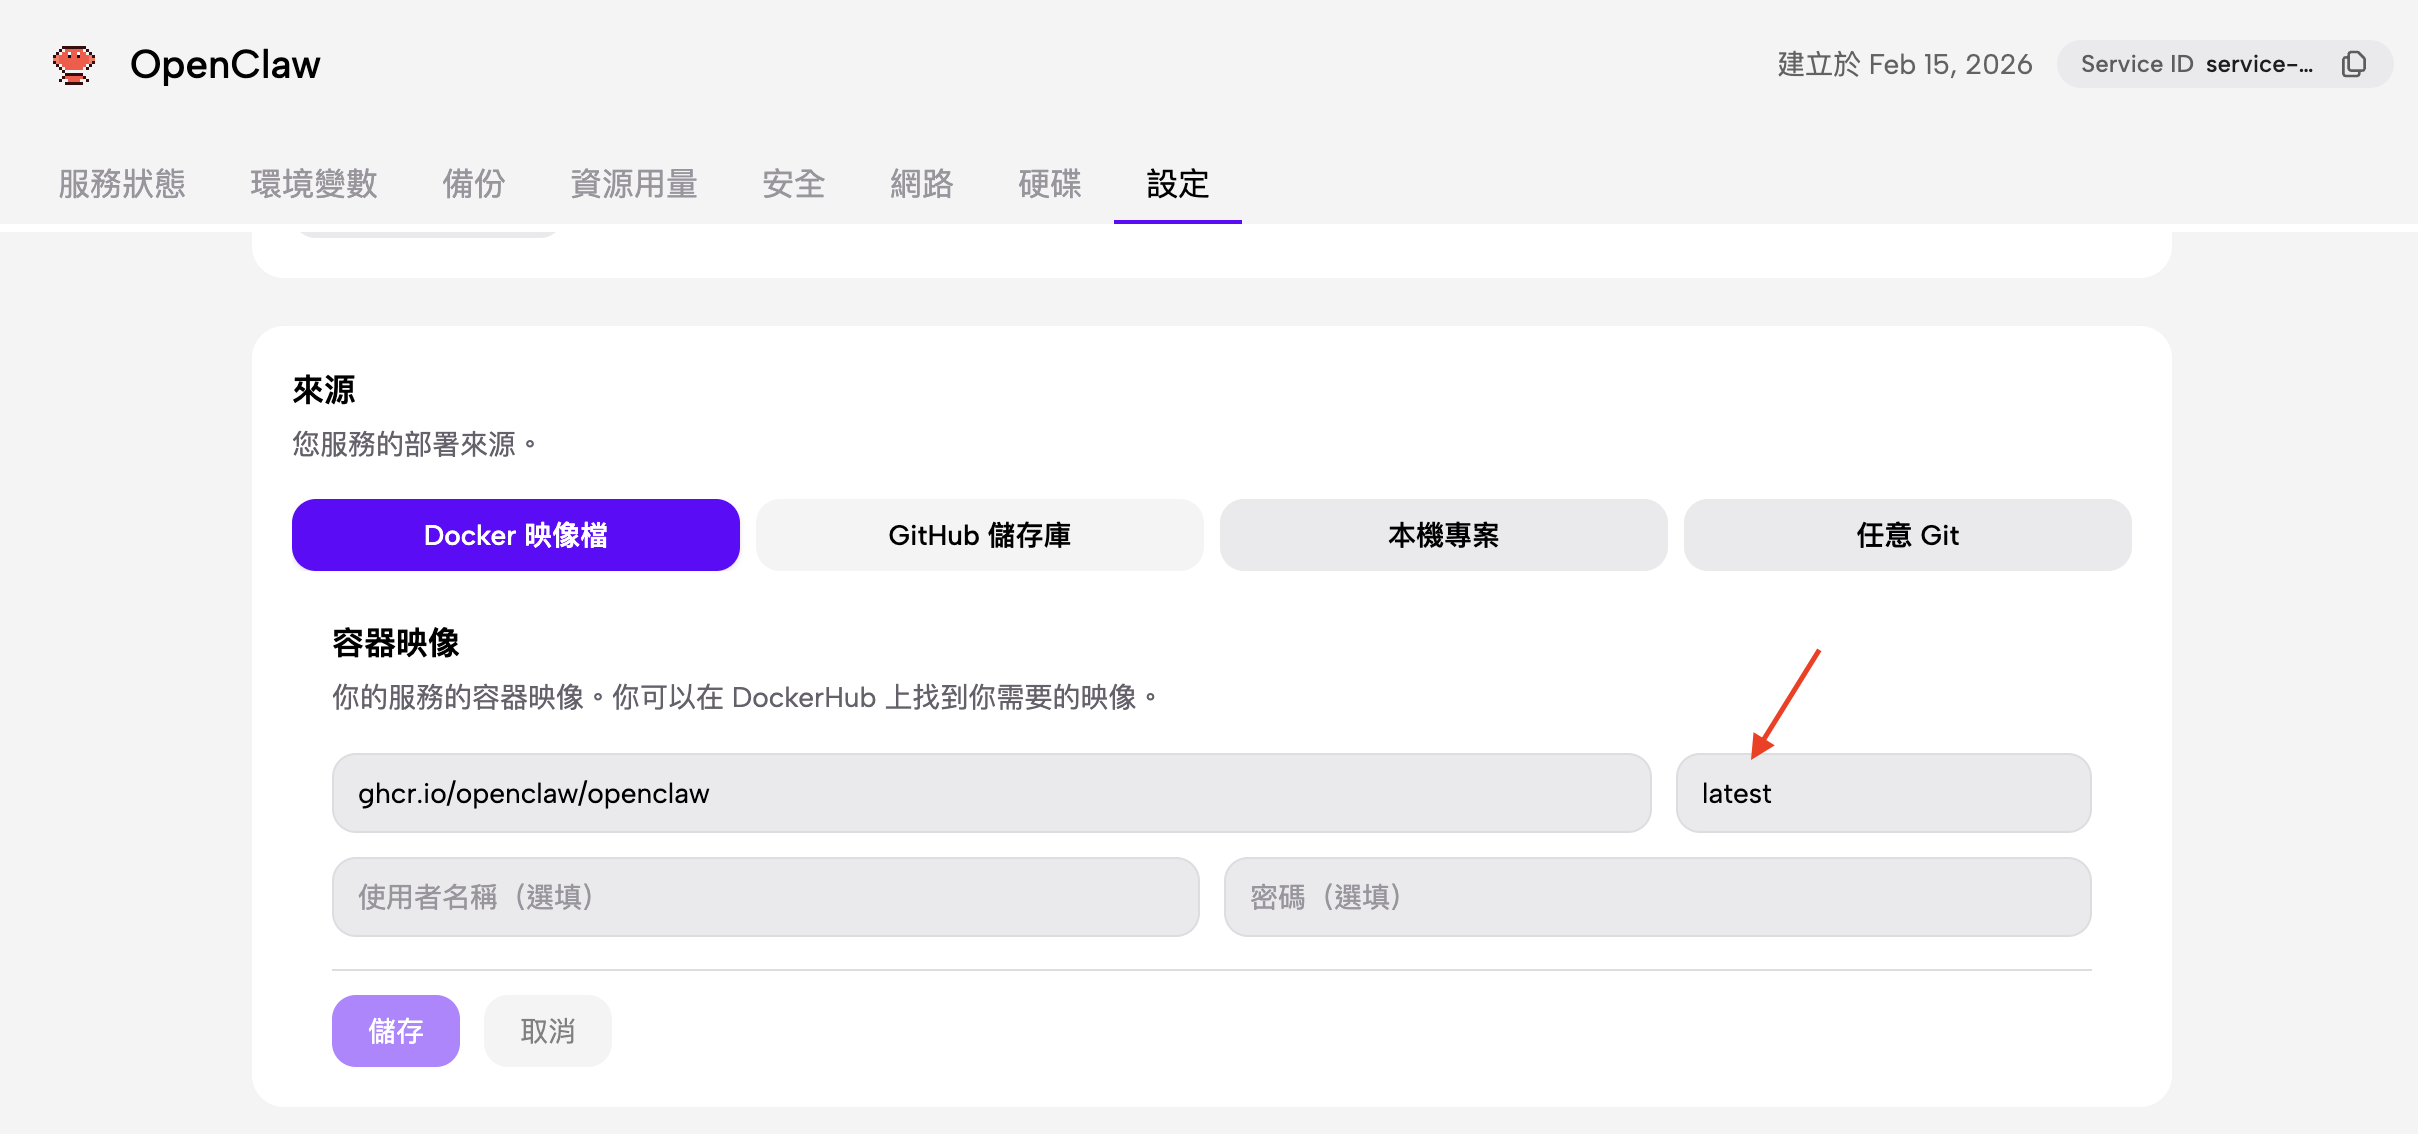Copy the Service ID using the copy icon

pos(2355,63)
